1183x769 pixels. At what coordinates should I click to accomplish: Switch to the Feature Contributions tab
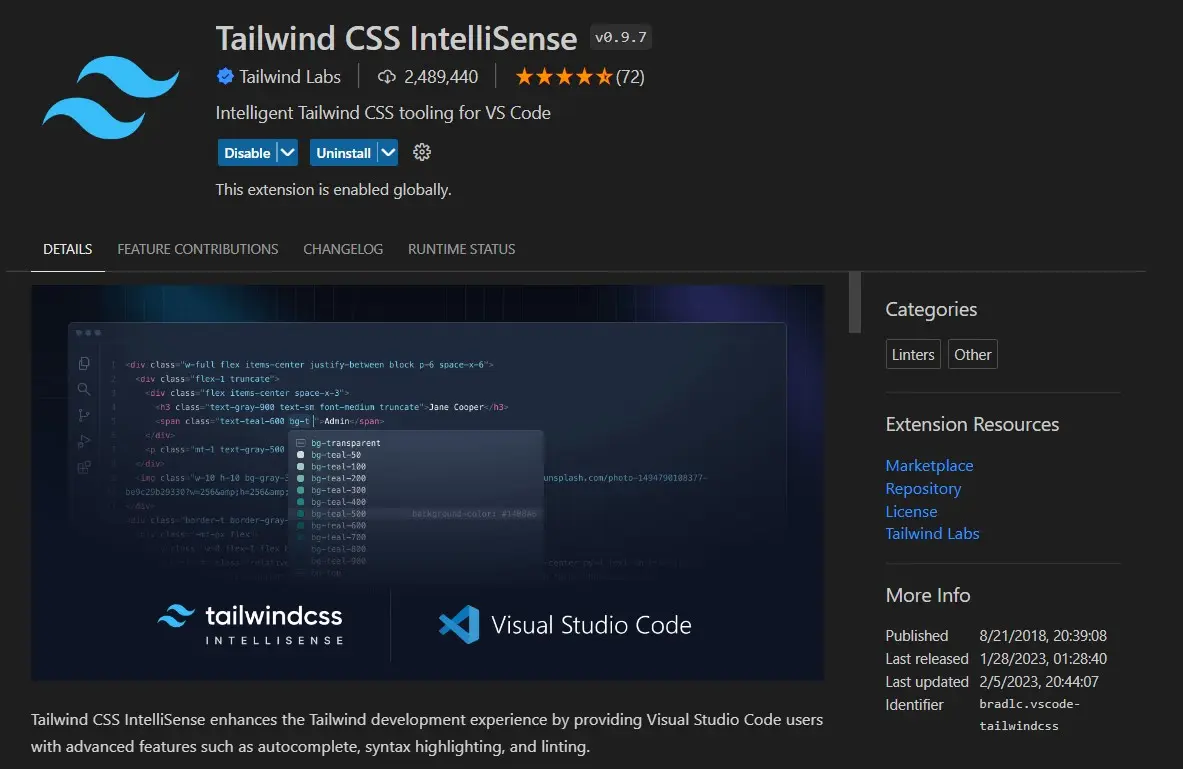pos(197,249)
